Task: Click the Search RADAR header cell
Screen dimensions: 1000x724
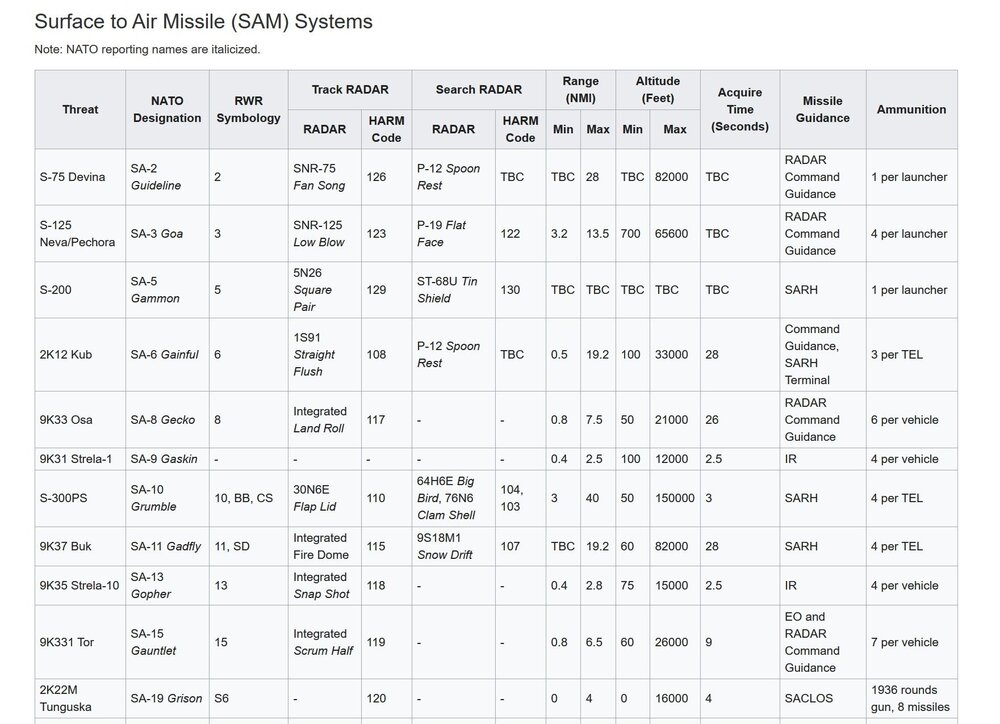Action: click(478, 89)
